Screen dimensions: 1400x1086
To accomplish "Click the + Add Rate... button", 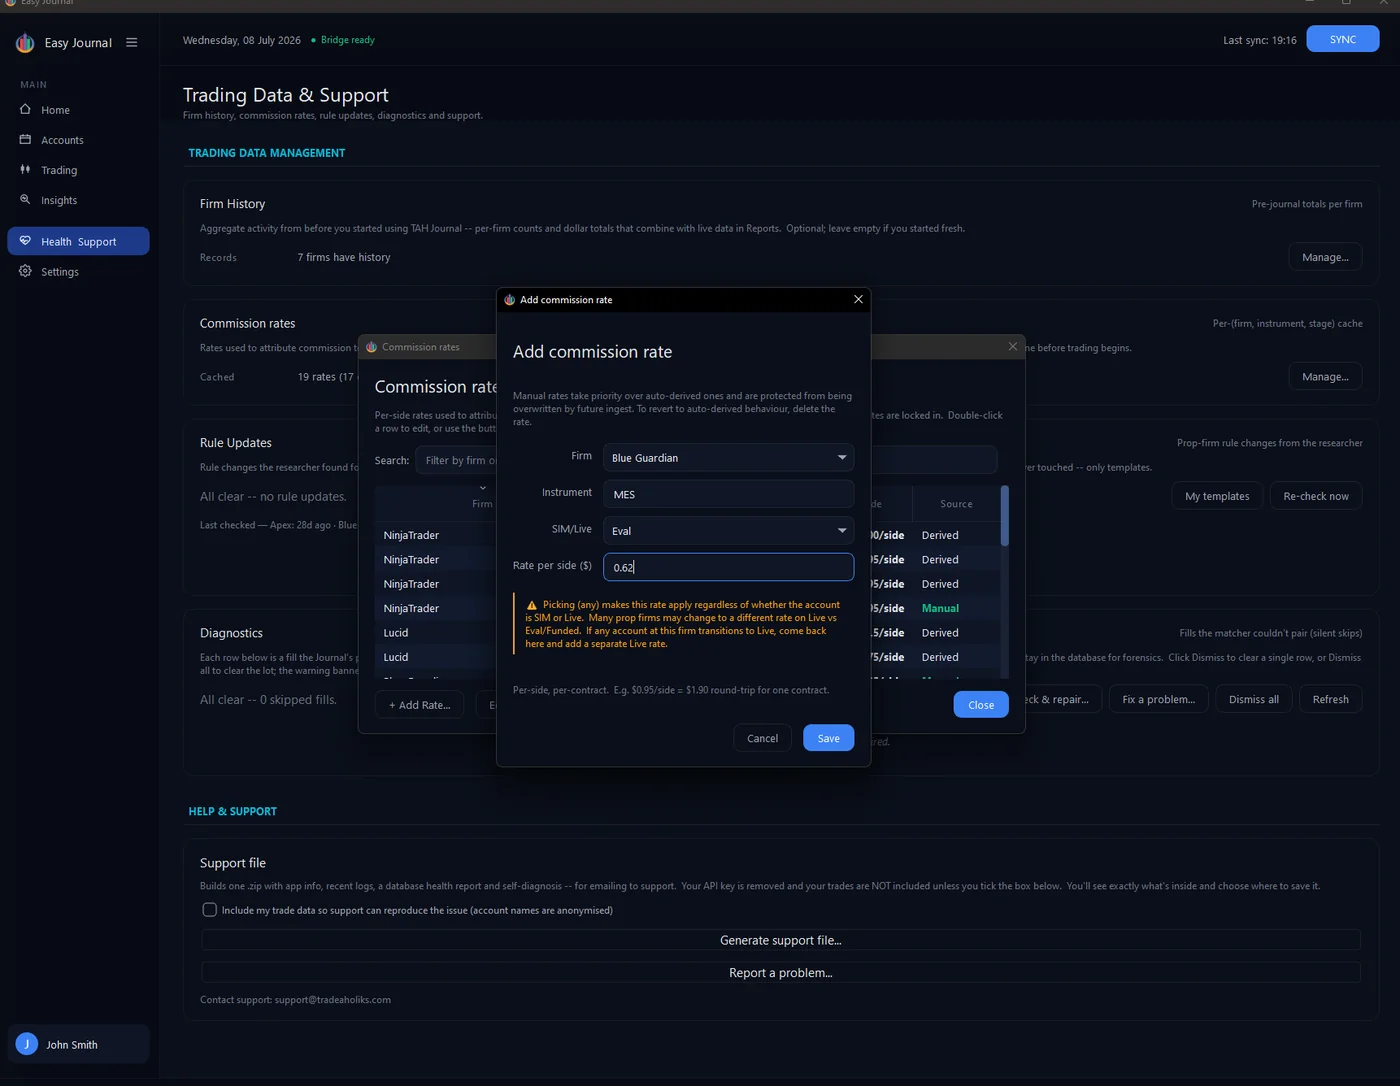I will click(x=420, y=705).
